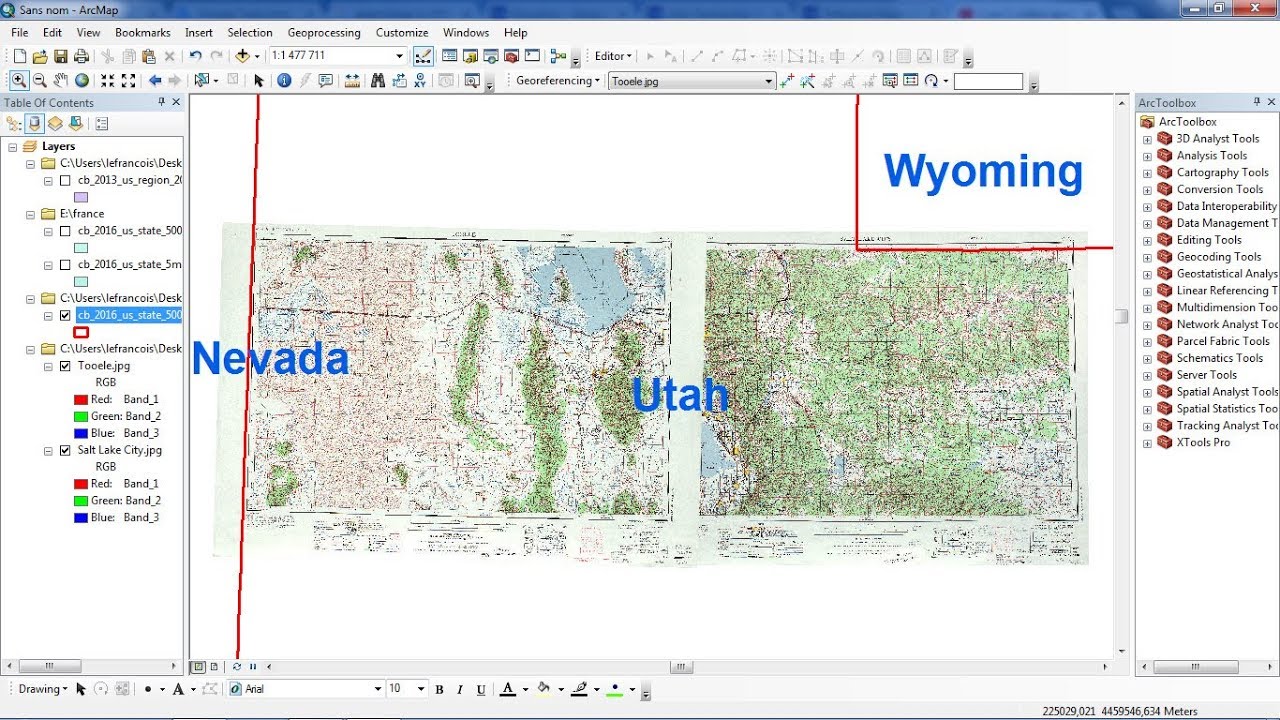Open the Customize menu
The image size is (1280, 720).
402,33
